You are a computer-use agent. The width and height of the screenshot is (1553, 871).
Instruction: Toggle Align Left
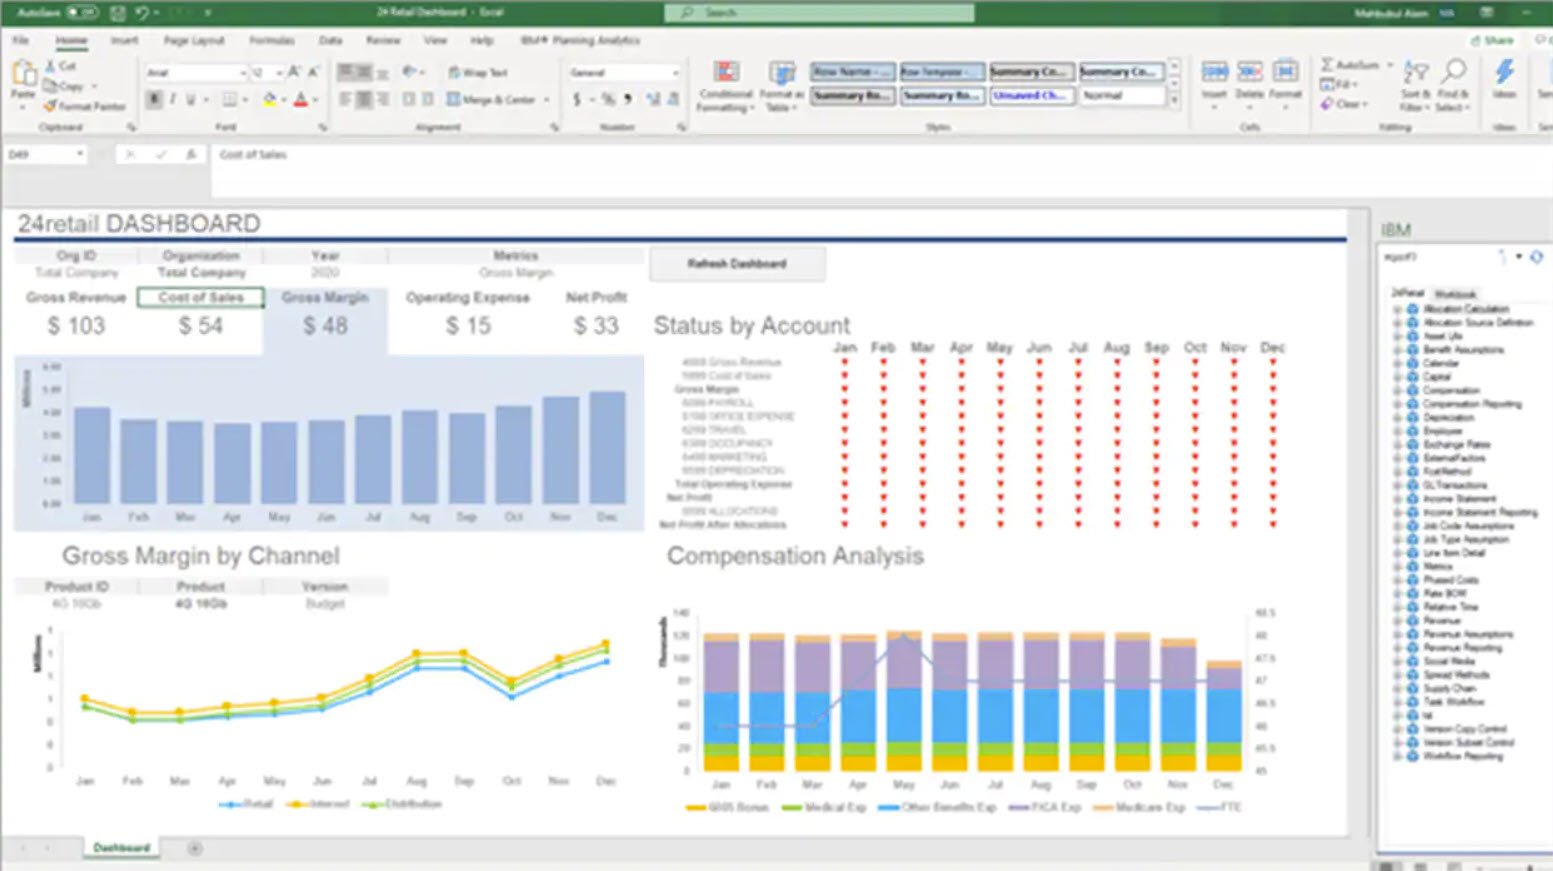coord(345,100)
